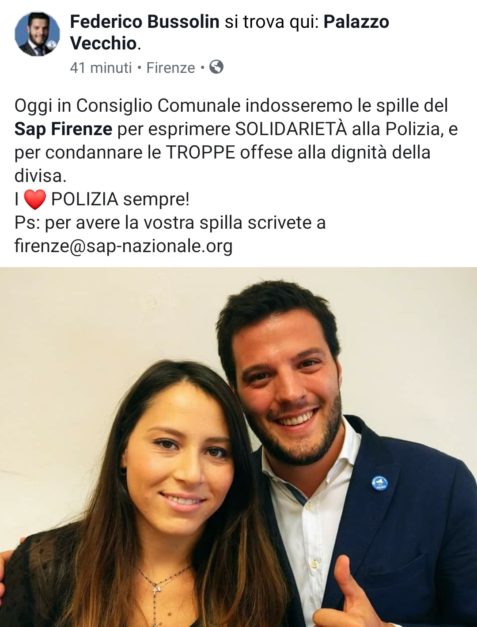Click Federico Bussolin's round profile avatar
Viewport: 477px width, 627px height.
[x=37, y=34]
